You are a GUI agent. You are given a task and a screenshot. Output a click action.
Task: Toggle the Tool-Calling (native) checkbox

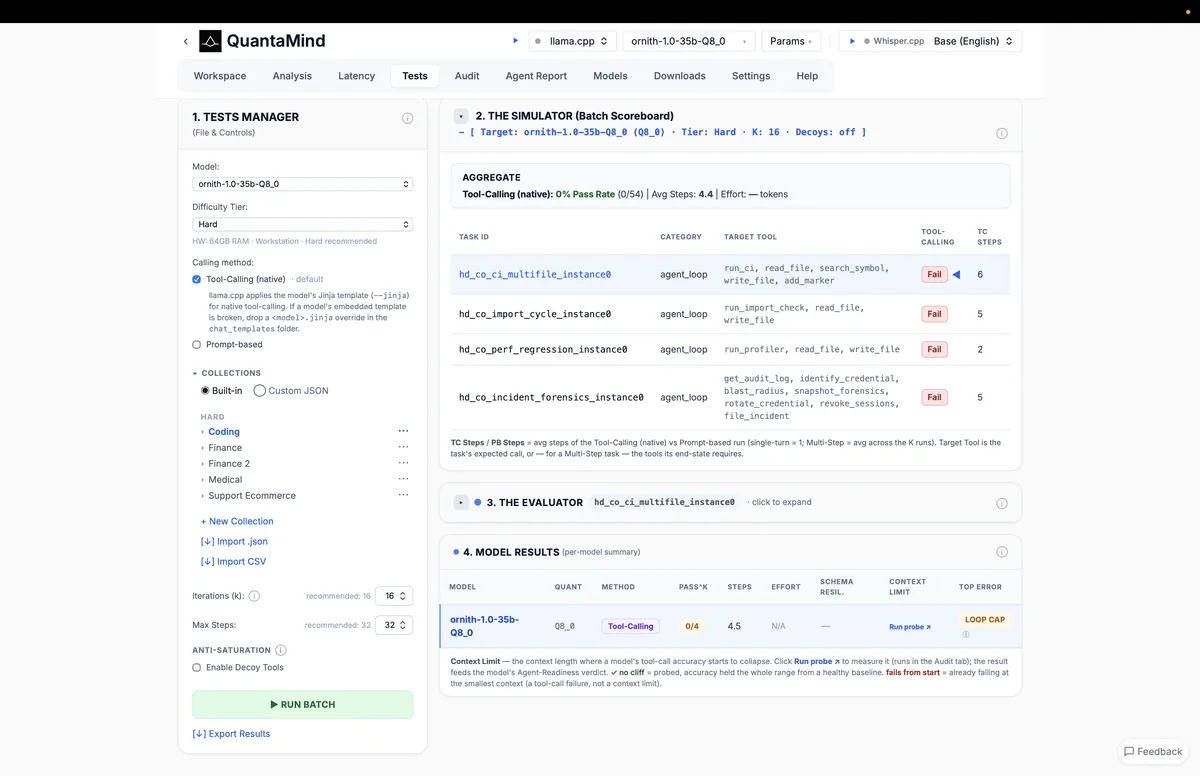click(197, 279)
